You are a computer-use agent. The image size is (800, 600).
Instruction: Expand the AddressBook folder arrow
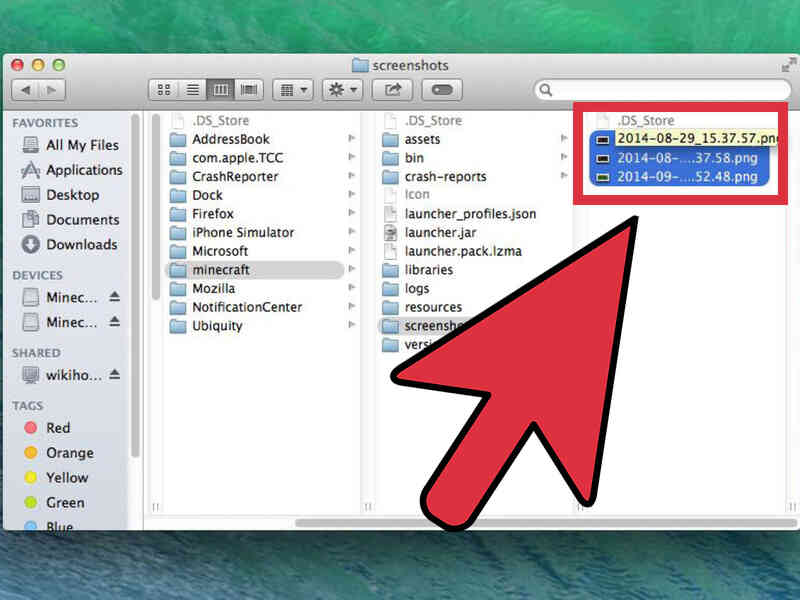click(352, 138)
